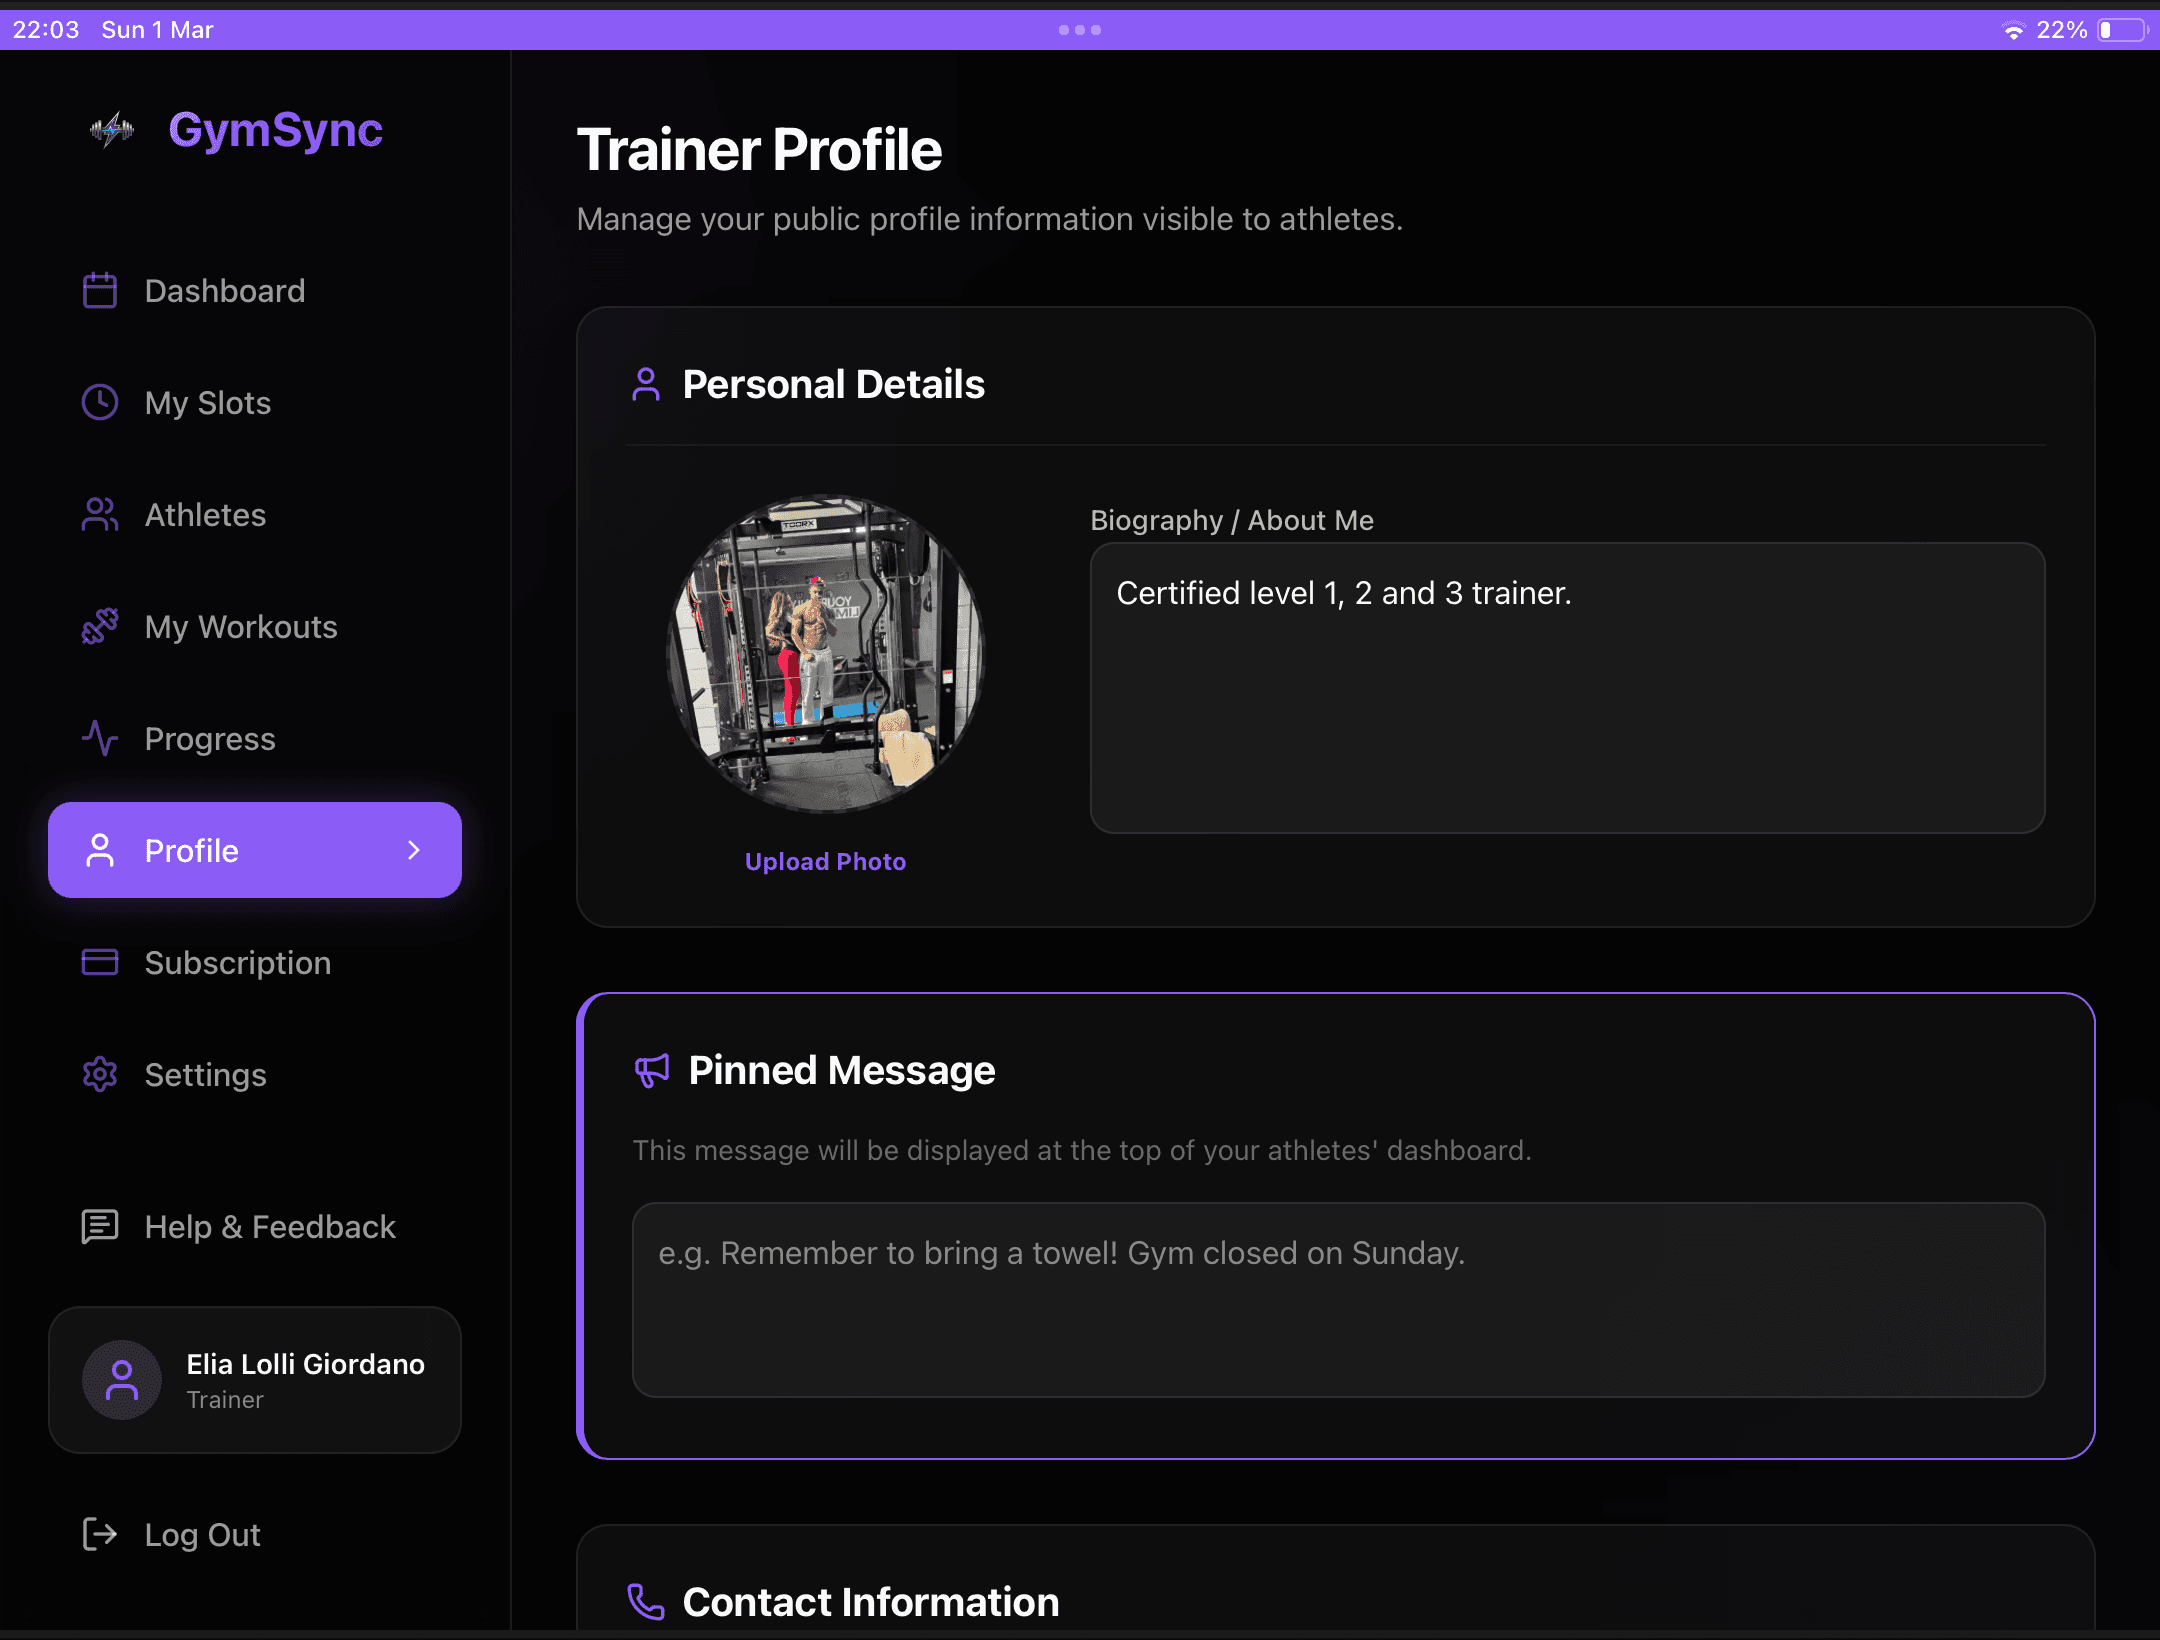
Task: Select the Pinned Message megaphone icon
Action: pos(651,1070)
